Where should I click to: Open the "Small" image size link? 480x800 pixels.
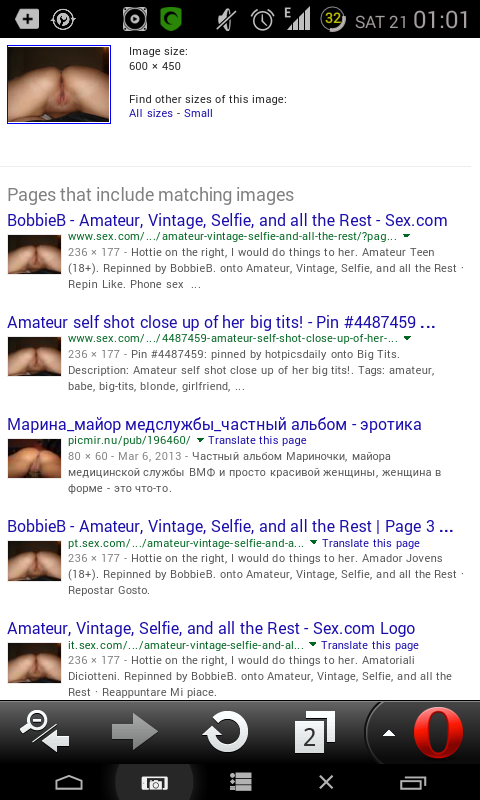click(198, 113)
